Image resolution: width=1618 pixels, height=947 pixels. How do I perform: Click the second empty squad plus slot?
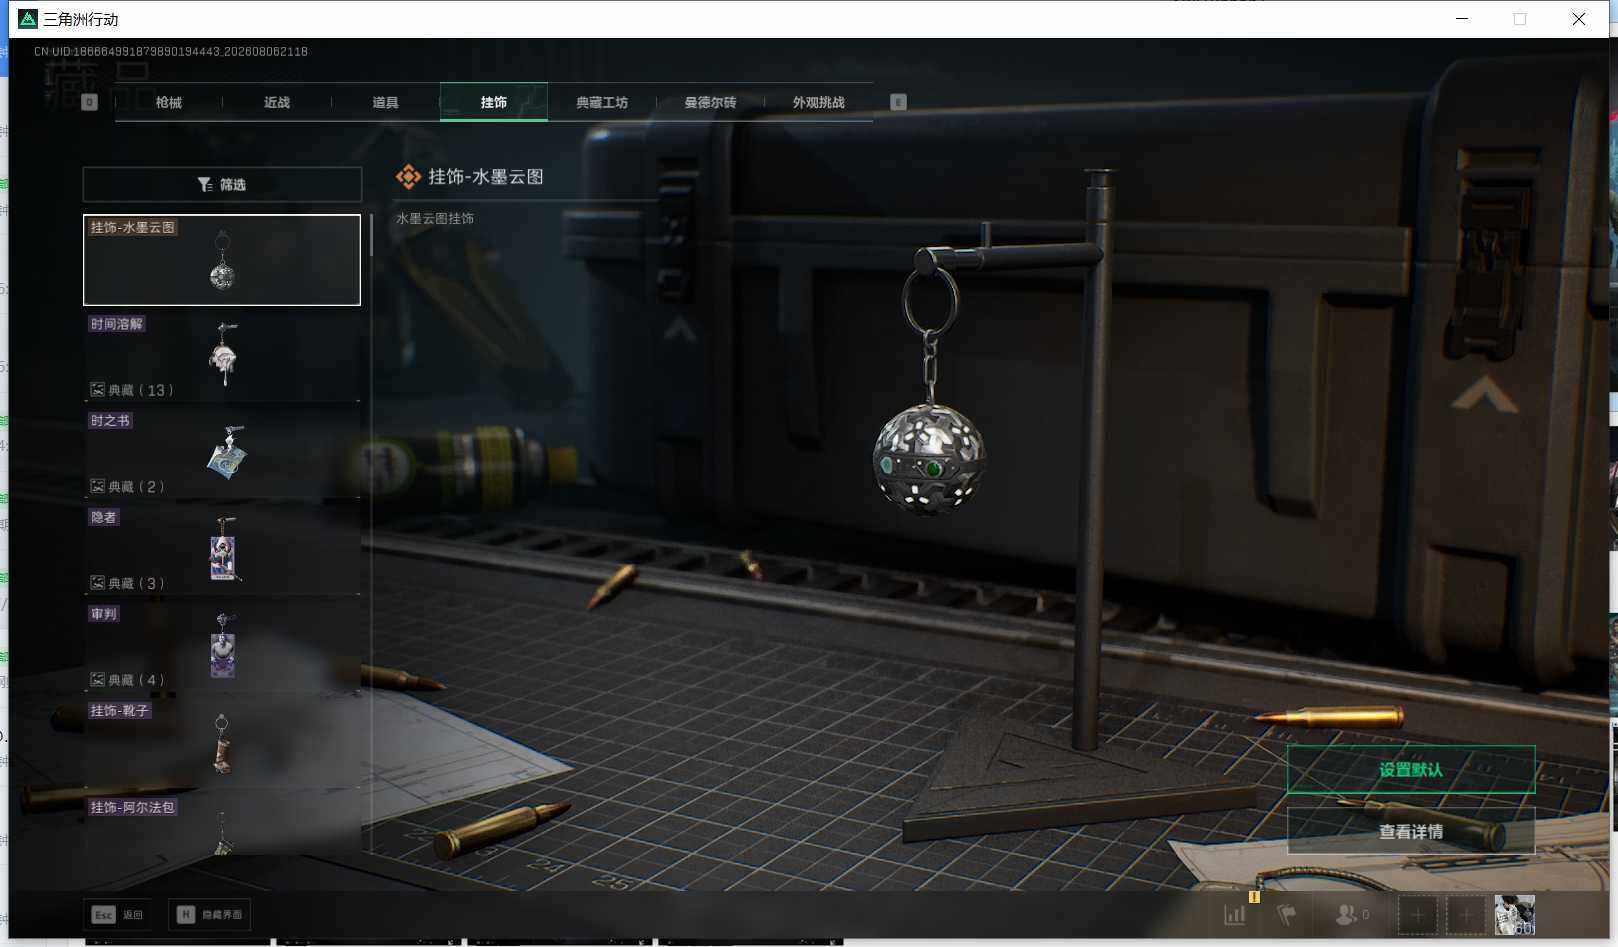(1466, 914)
